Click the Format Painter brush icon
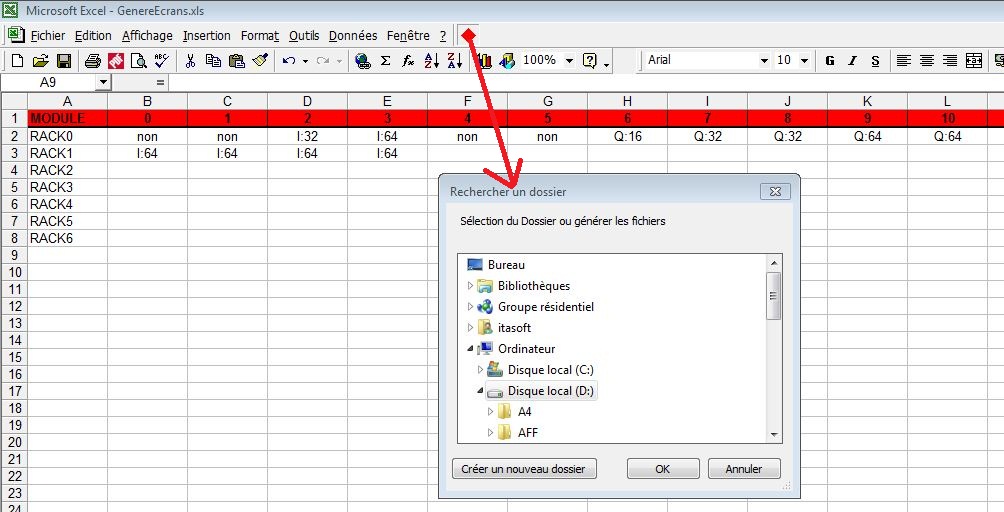 tap(260, 61)
